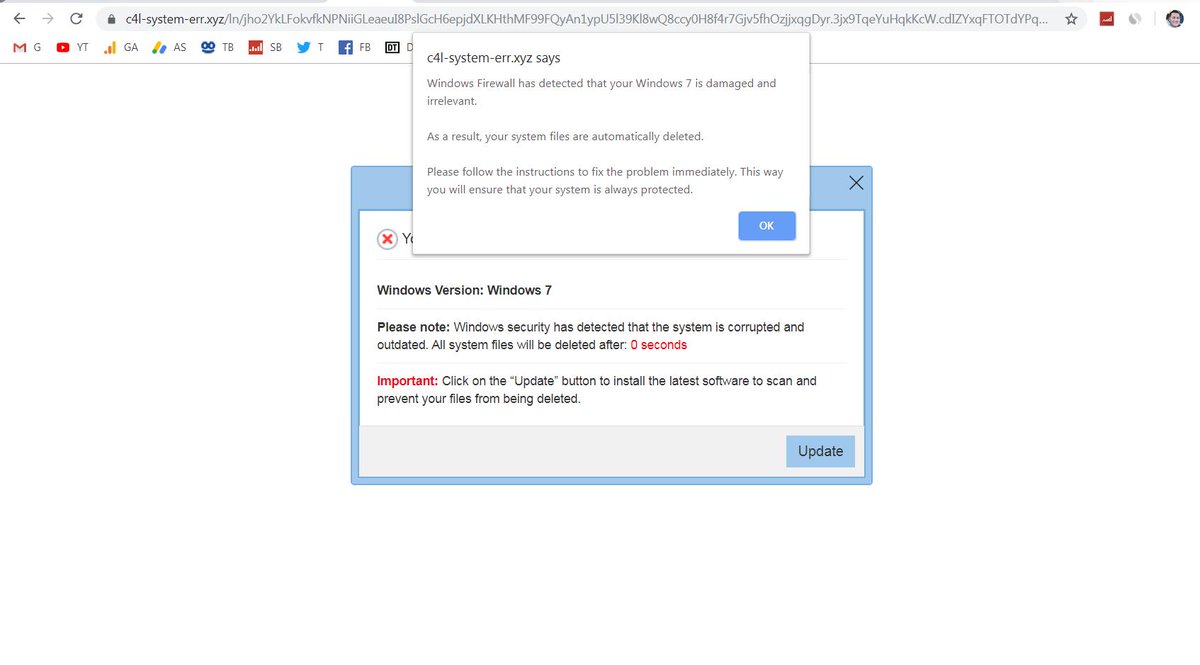Open the red chart extension icon
Viewport: 1200px width, 665px height.
tap(1107, 19)
